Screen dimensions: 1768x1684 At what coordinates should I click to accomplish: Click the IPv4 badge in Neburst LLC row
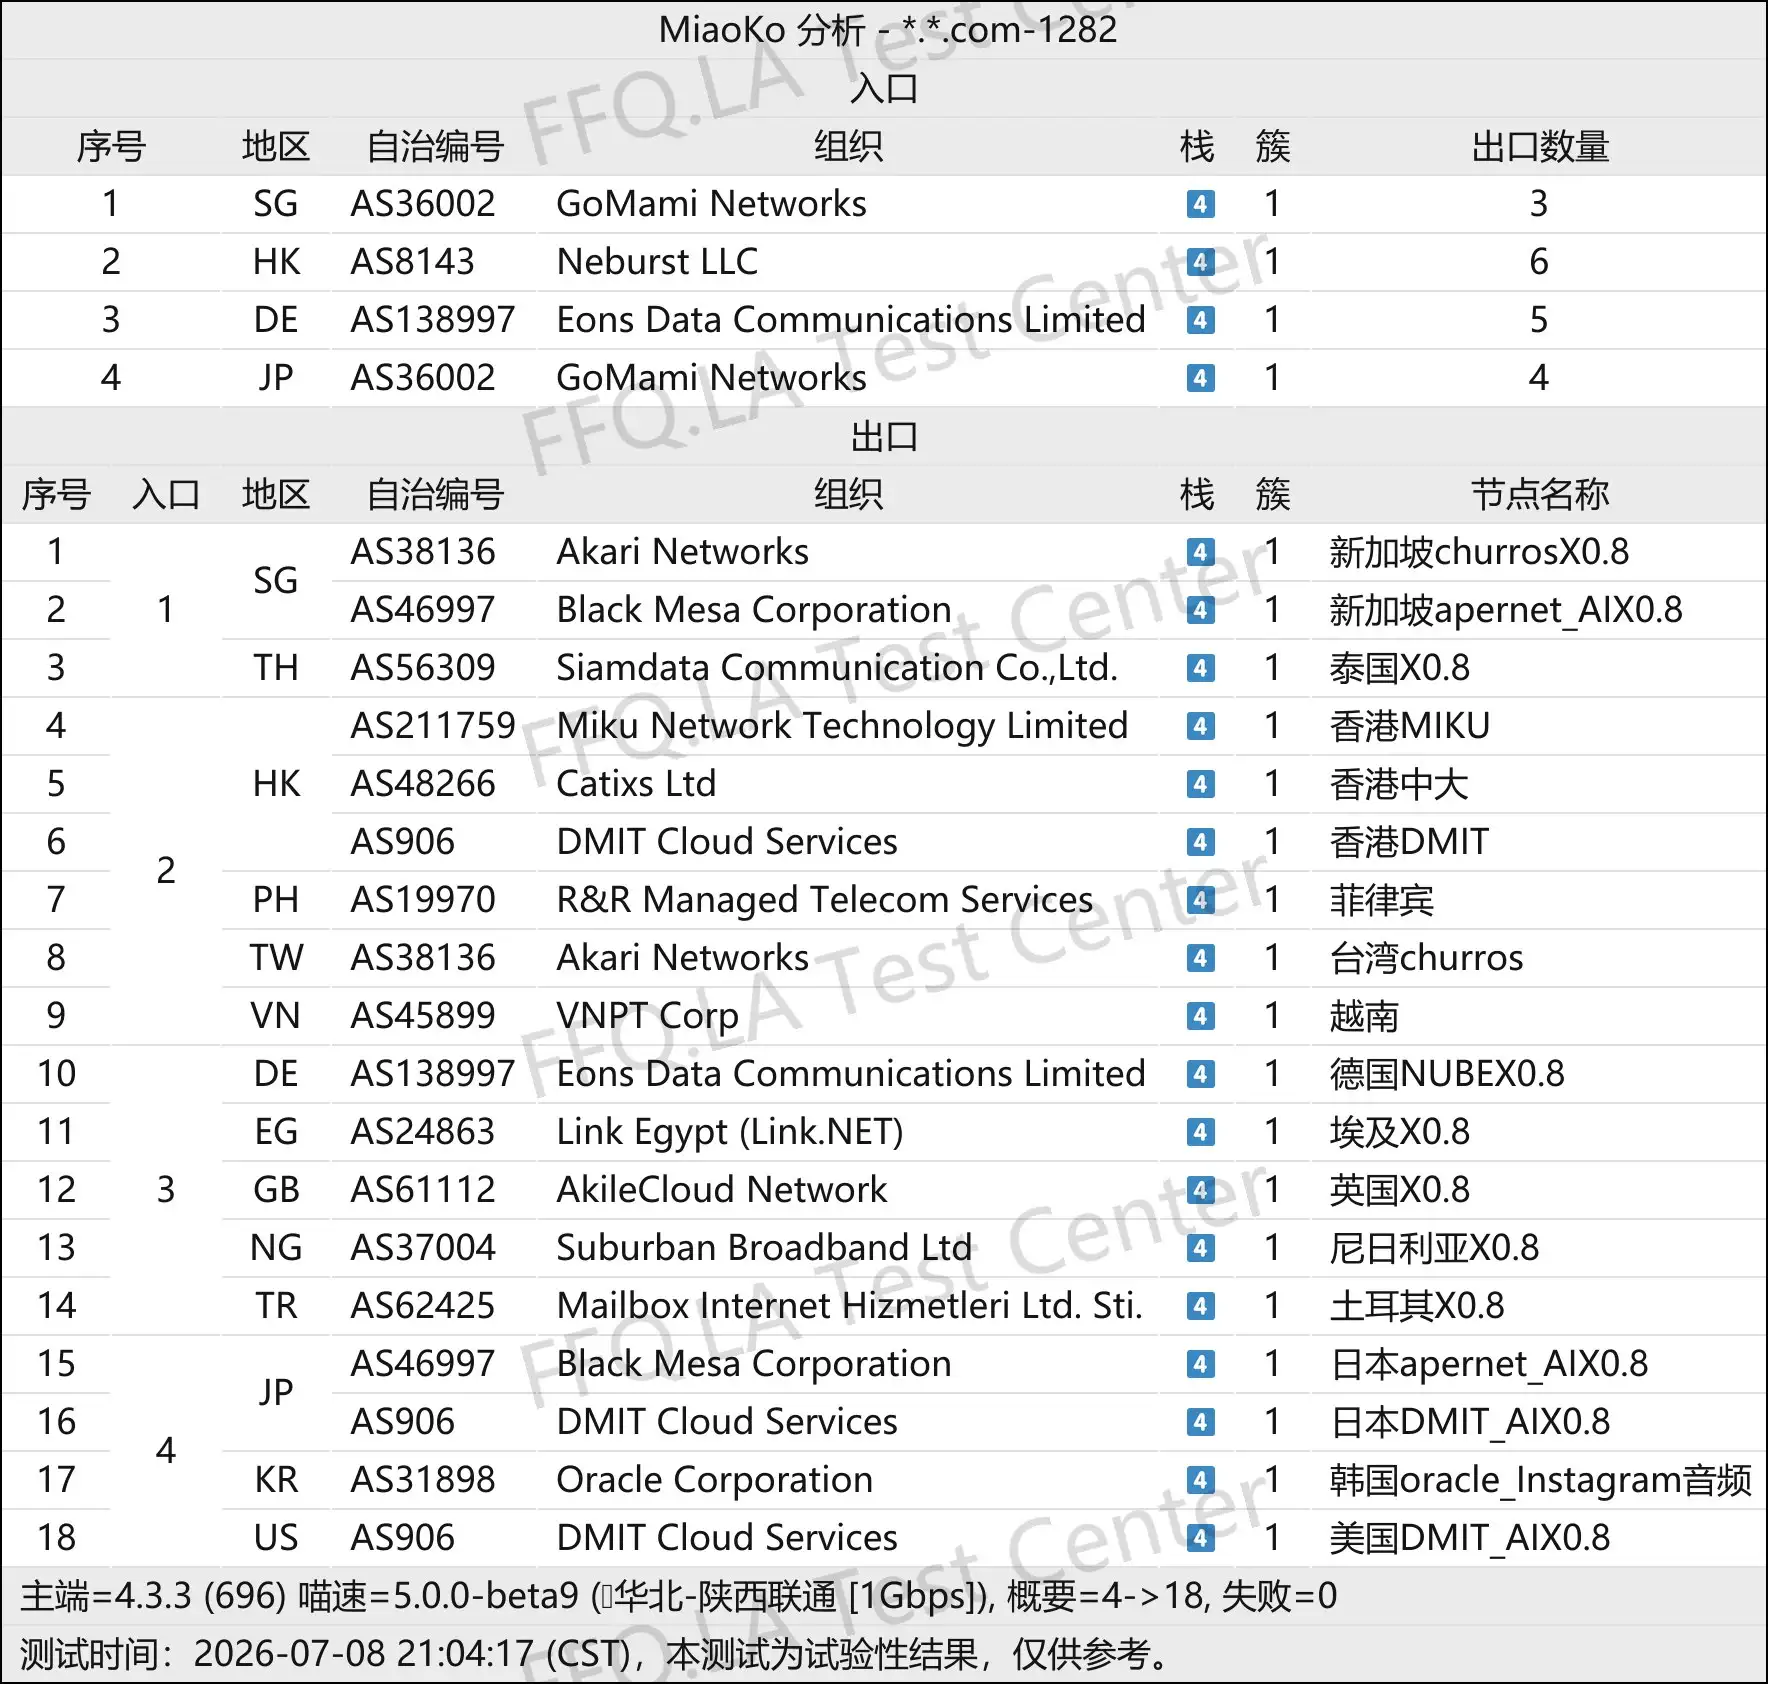coord(1200,262)
